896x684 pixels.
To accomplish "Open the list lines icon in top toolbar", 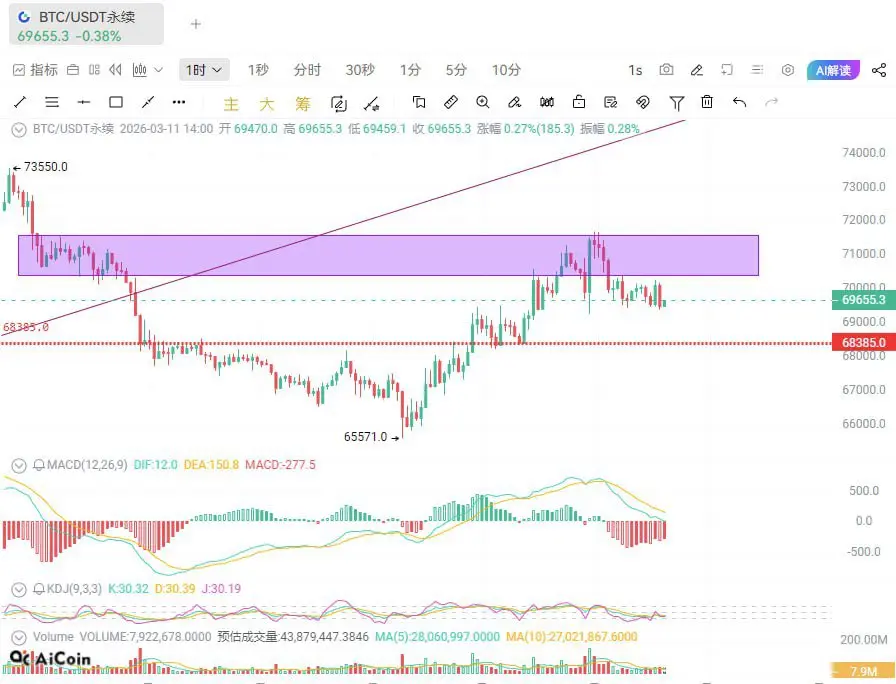I will coord(757,70).
